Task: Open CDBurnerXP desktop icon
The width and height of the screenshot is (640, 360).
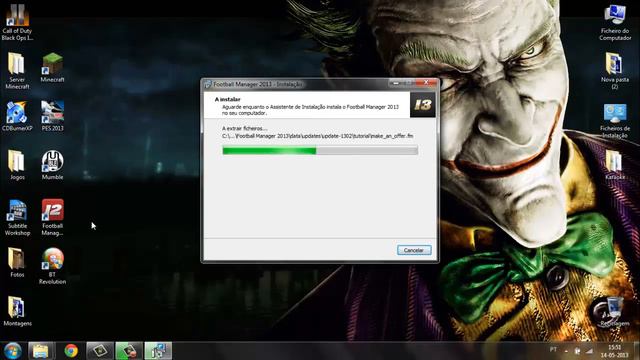Action: [x=17, y=116]
